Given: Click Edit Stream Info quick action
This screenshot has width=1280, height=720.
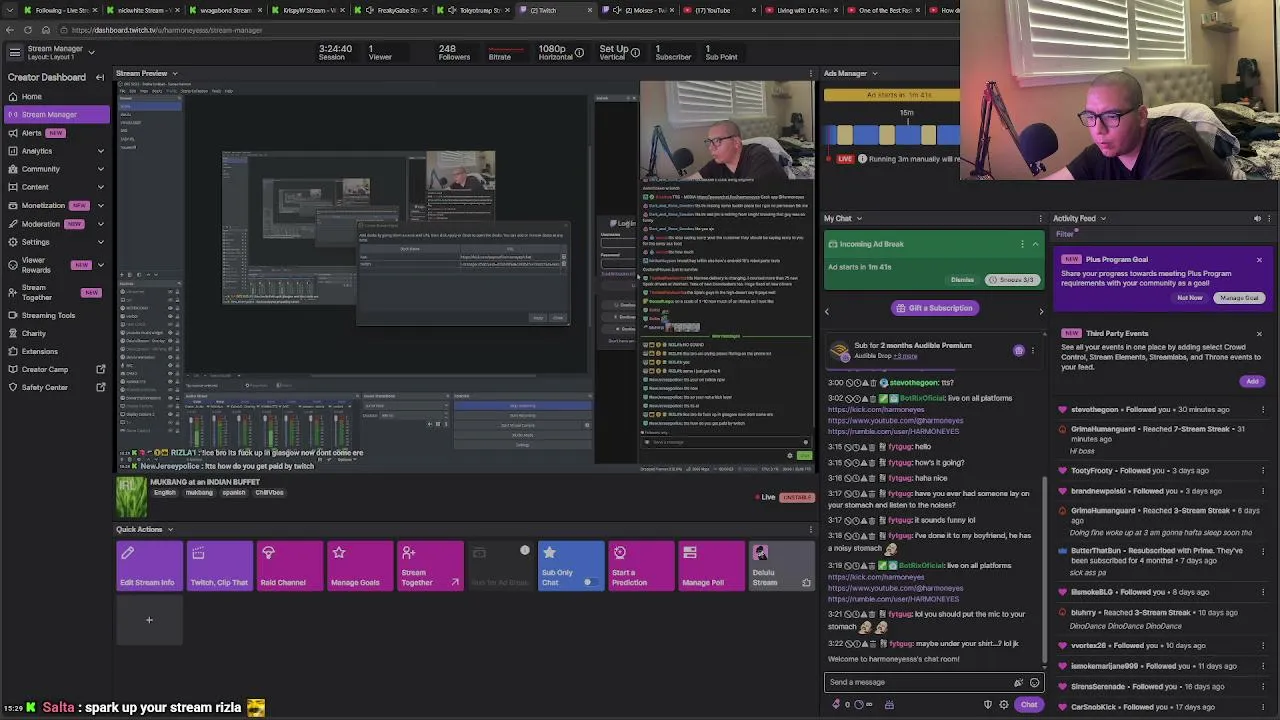Looking at the screenshot, I should click(x=149, y=566).
